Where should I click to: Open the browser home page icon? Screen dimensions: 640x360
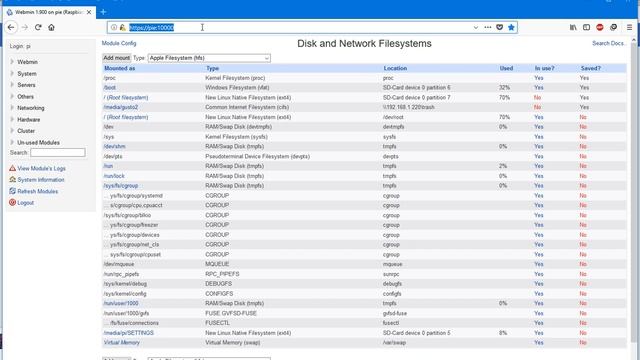tap(51, 27)
